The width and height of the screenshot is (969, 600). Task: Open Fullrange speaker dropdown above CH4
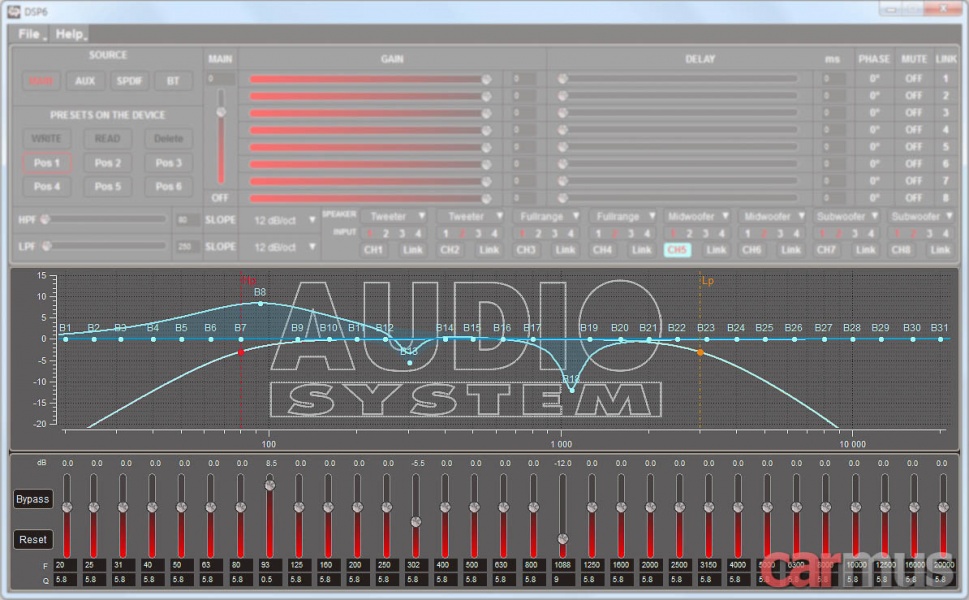point(624,216)
